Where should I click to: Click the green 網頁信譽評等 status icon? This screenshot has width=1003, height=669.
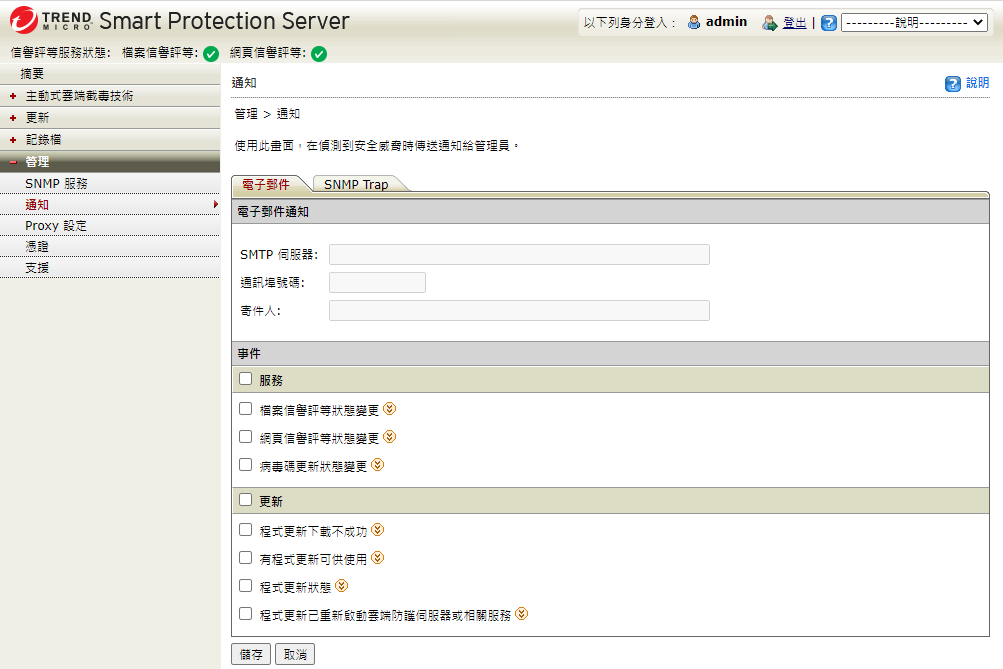click(x=319, y=54)
